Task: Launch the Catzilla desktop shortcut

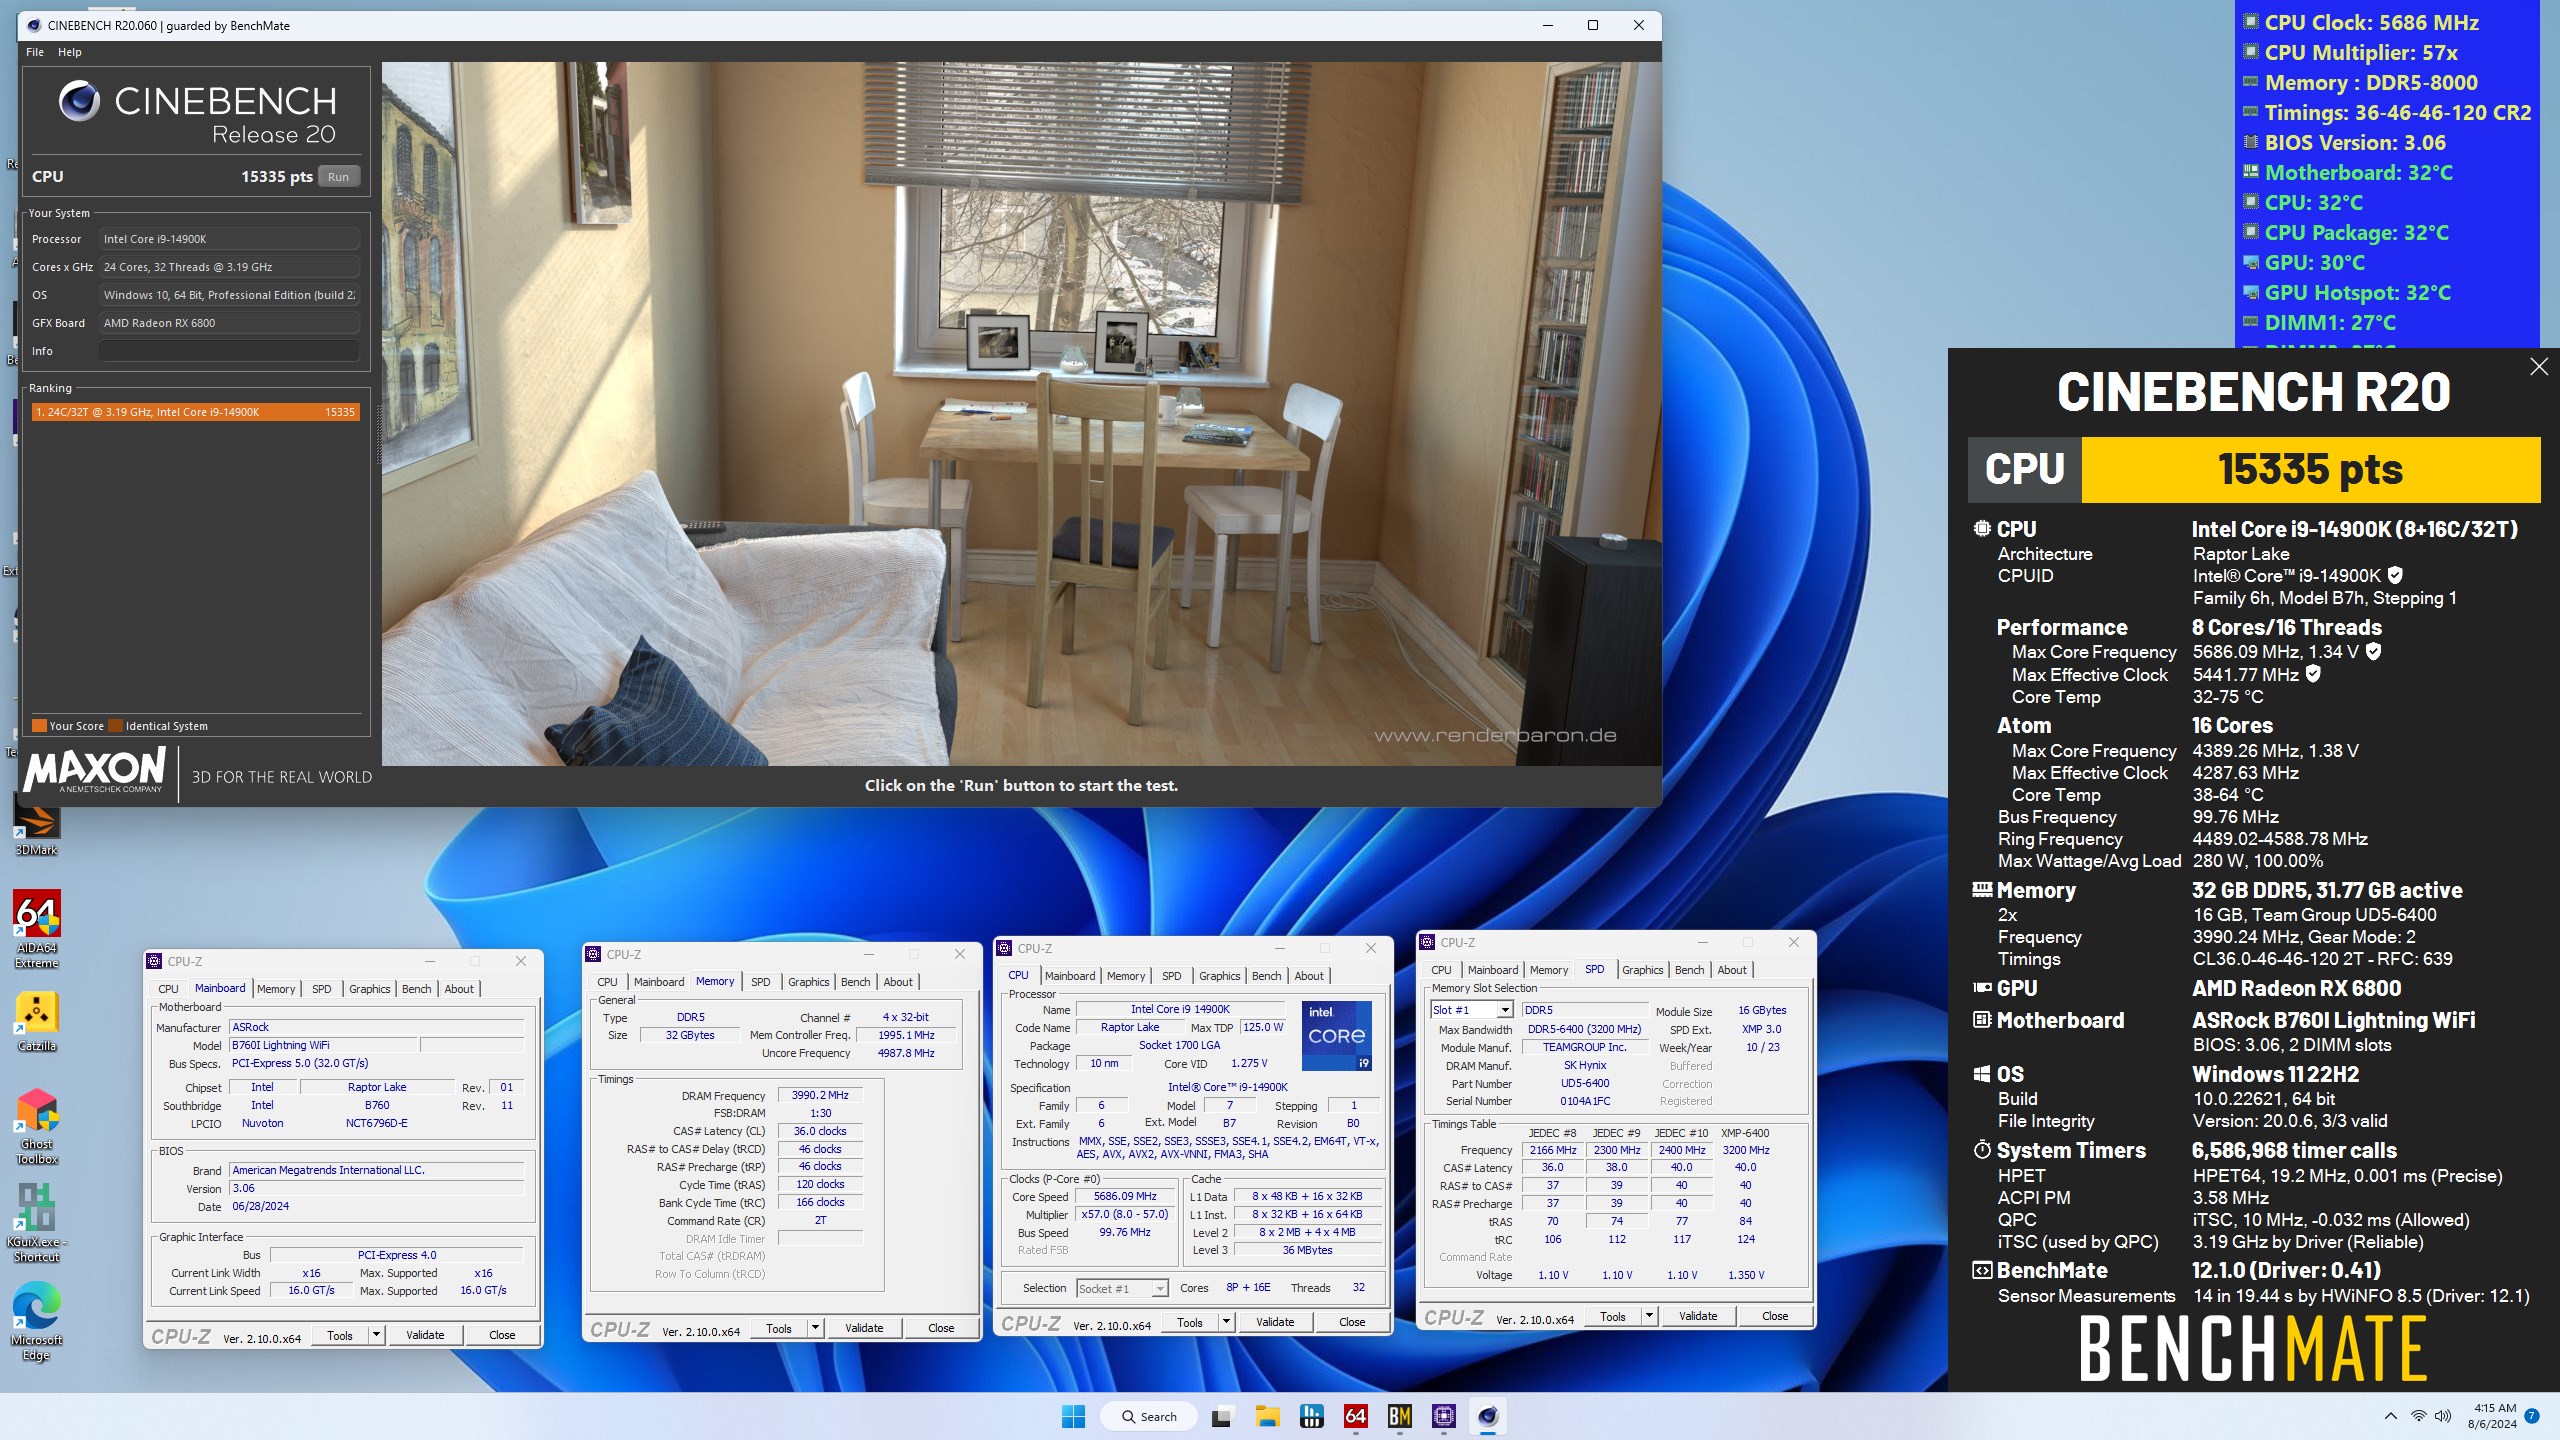Action: pos(36,1022)
